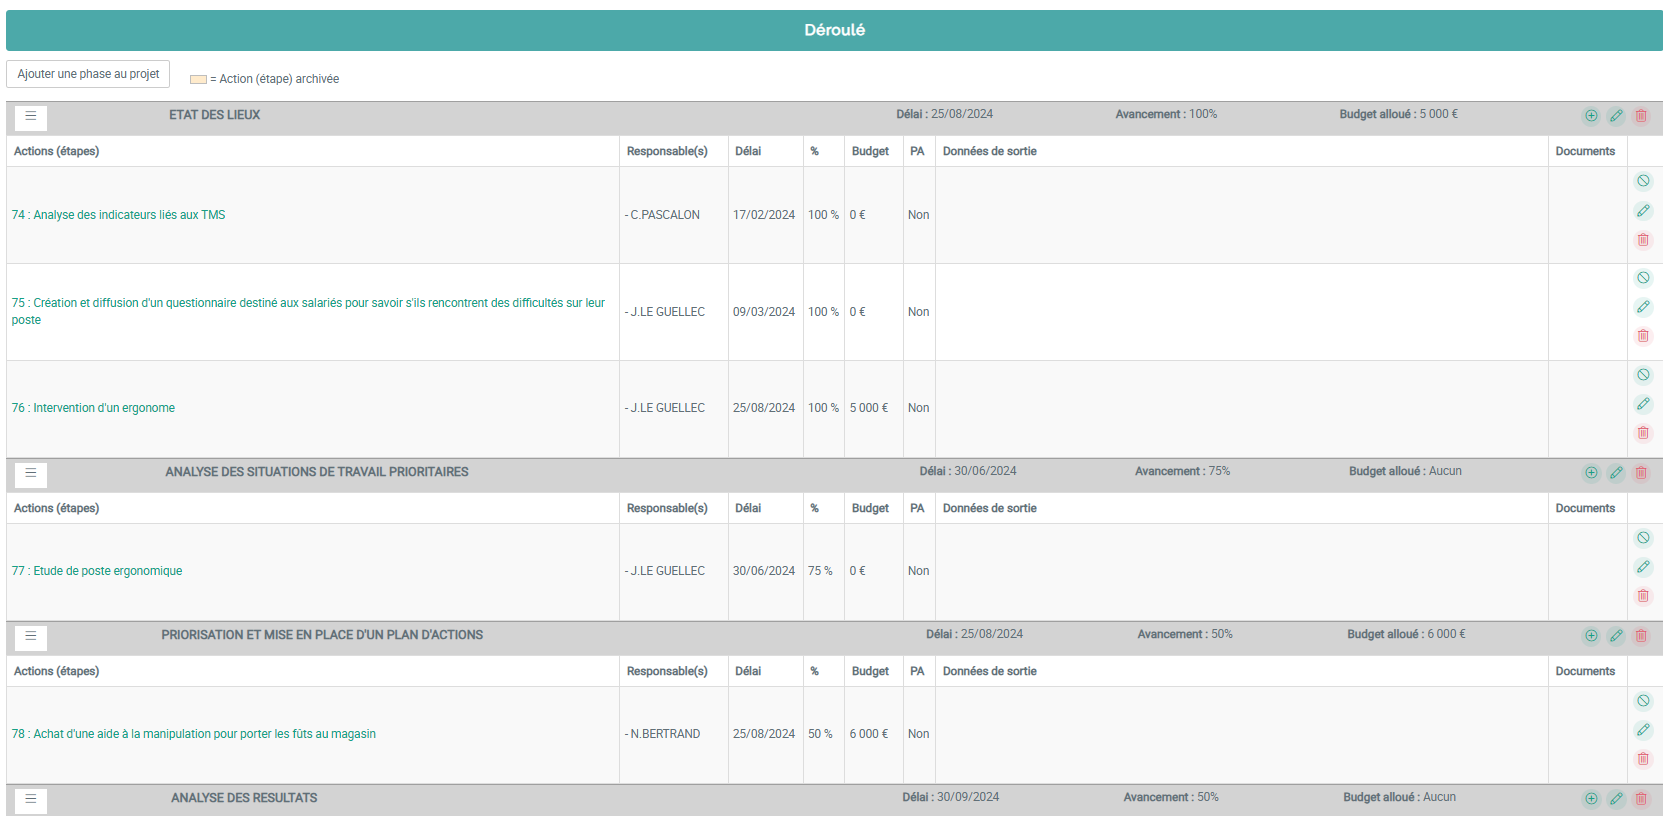Open action 76 Intervention d'un ergonome link
Image resolution: width=1663 pixels, height=816 pixels.
(x=93, y=408)
